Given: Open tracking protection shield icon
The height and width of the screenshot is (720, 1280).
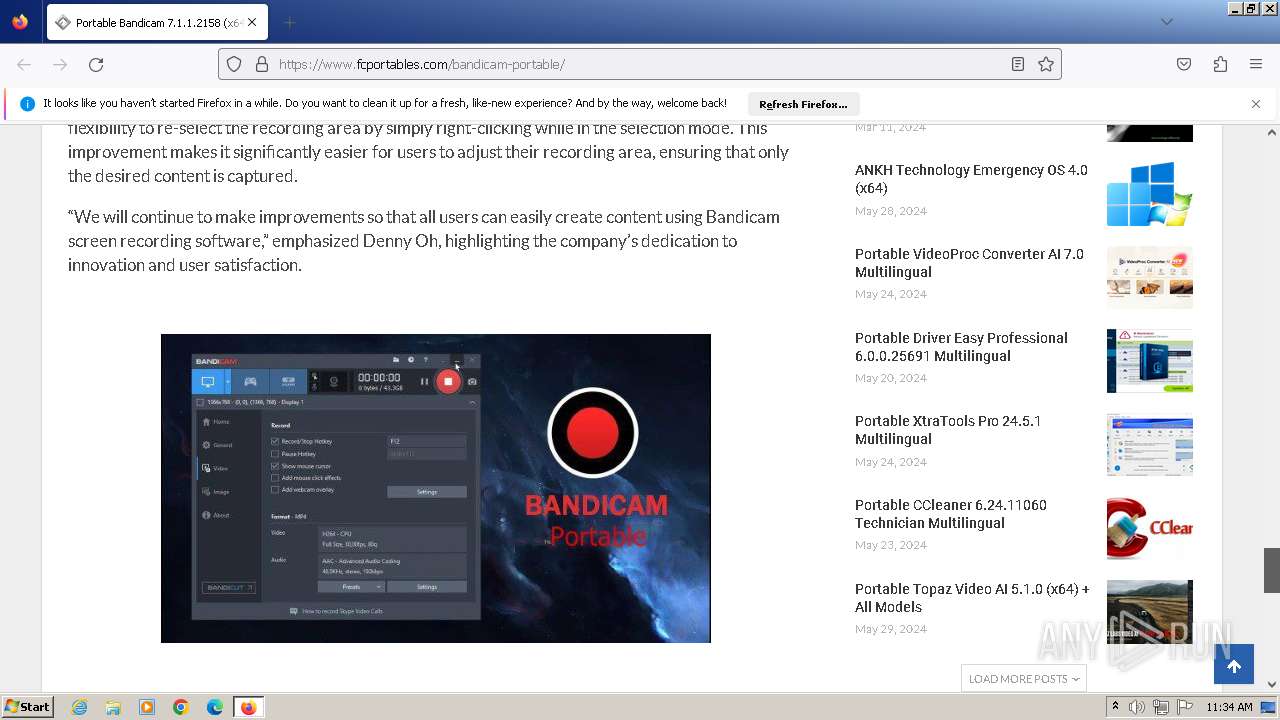Looking at the screenshot, I should (234, 64).
